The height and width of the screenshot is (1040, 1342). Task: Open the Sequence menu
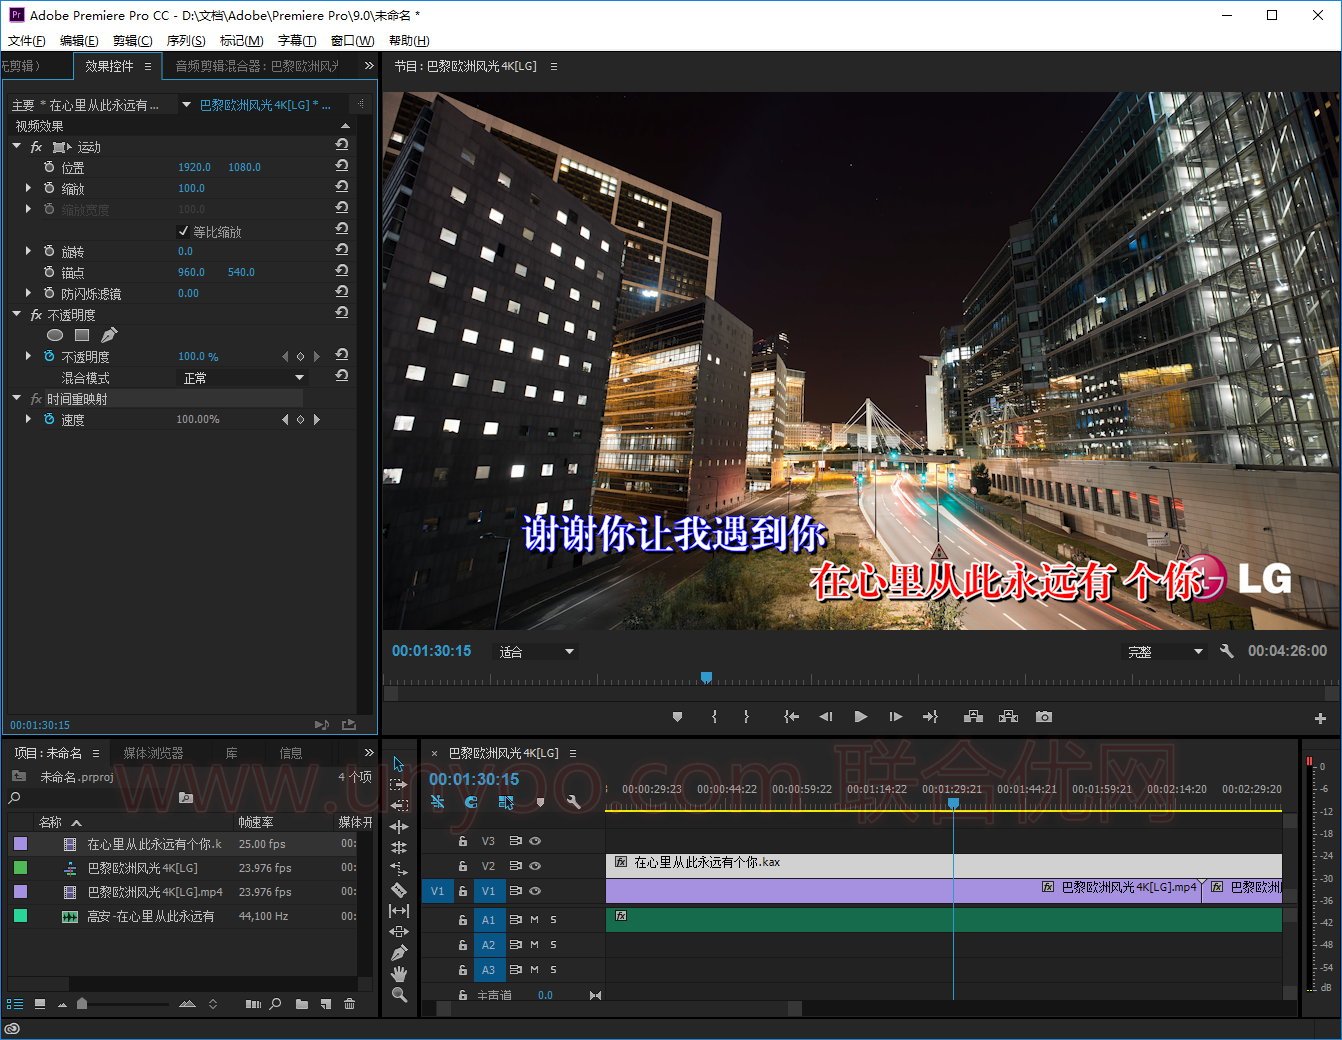(x=186, y=41)
